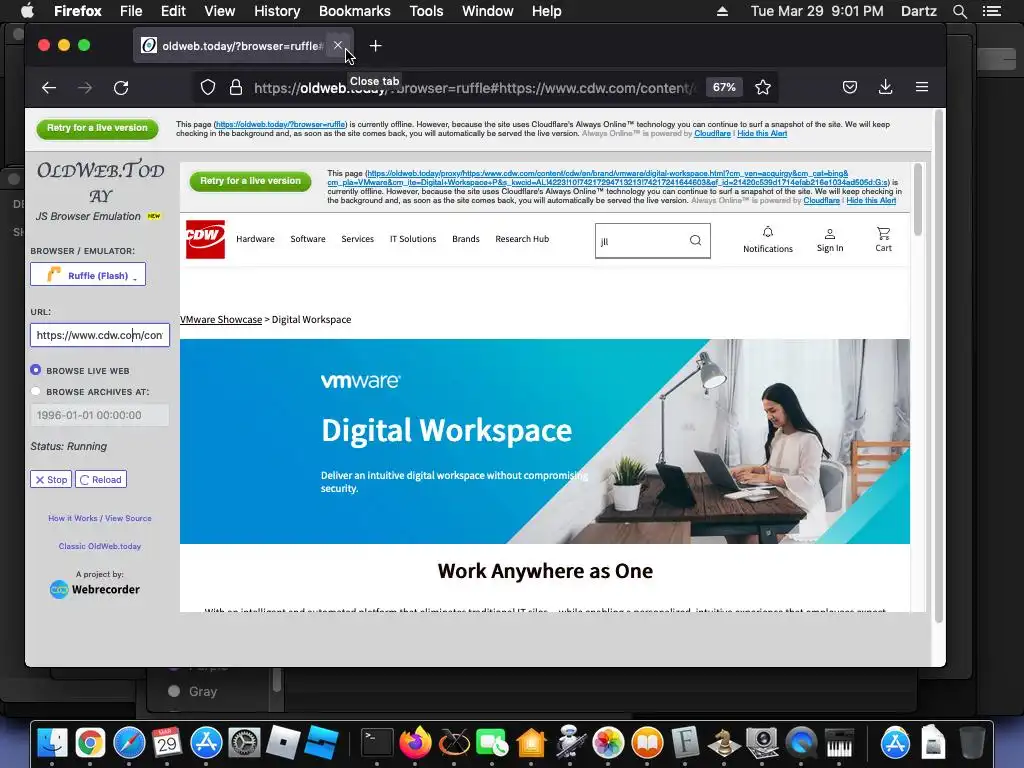
Task: Click the CDW search box
Action: (652, 240)
